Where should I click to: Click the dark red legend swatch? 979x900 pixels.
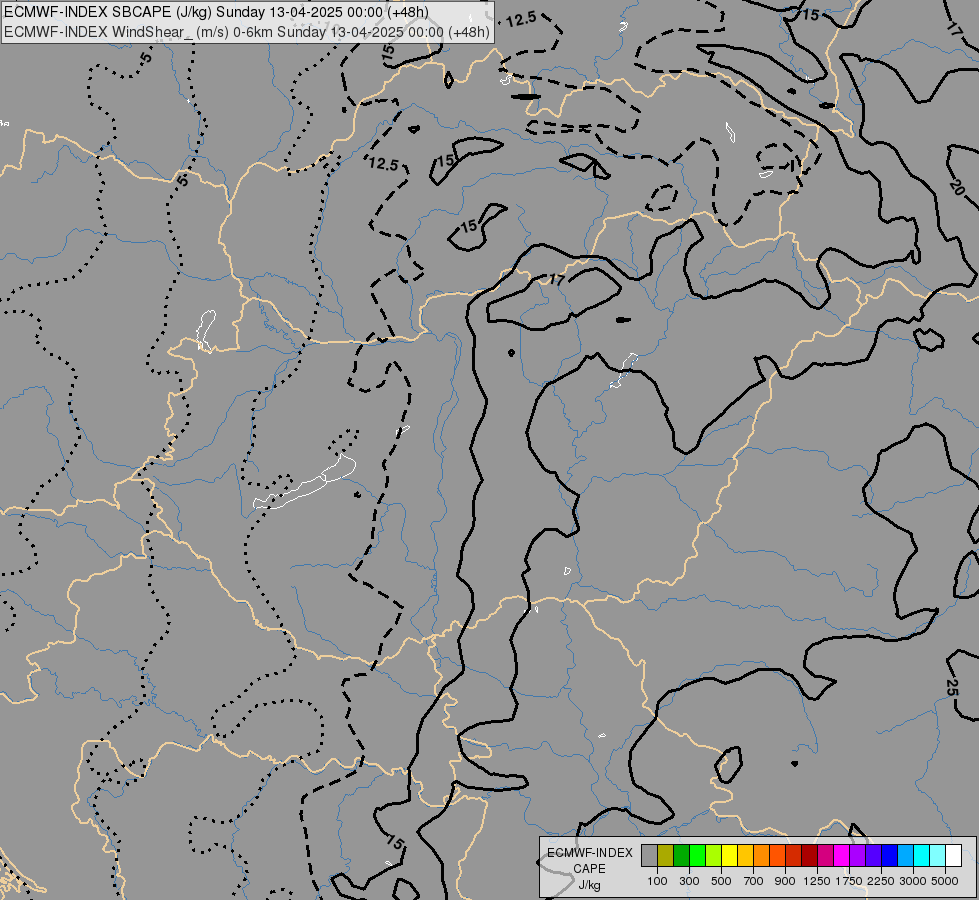(x=809, y=856)
